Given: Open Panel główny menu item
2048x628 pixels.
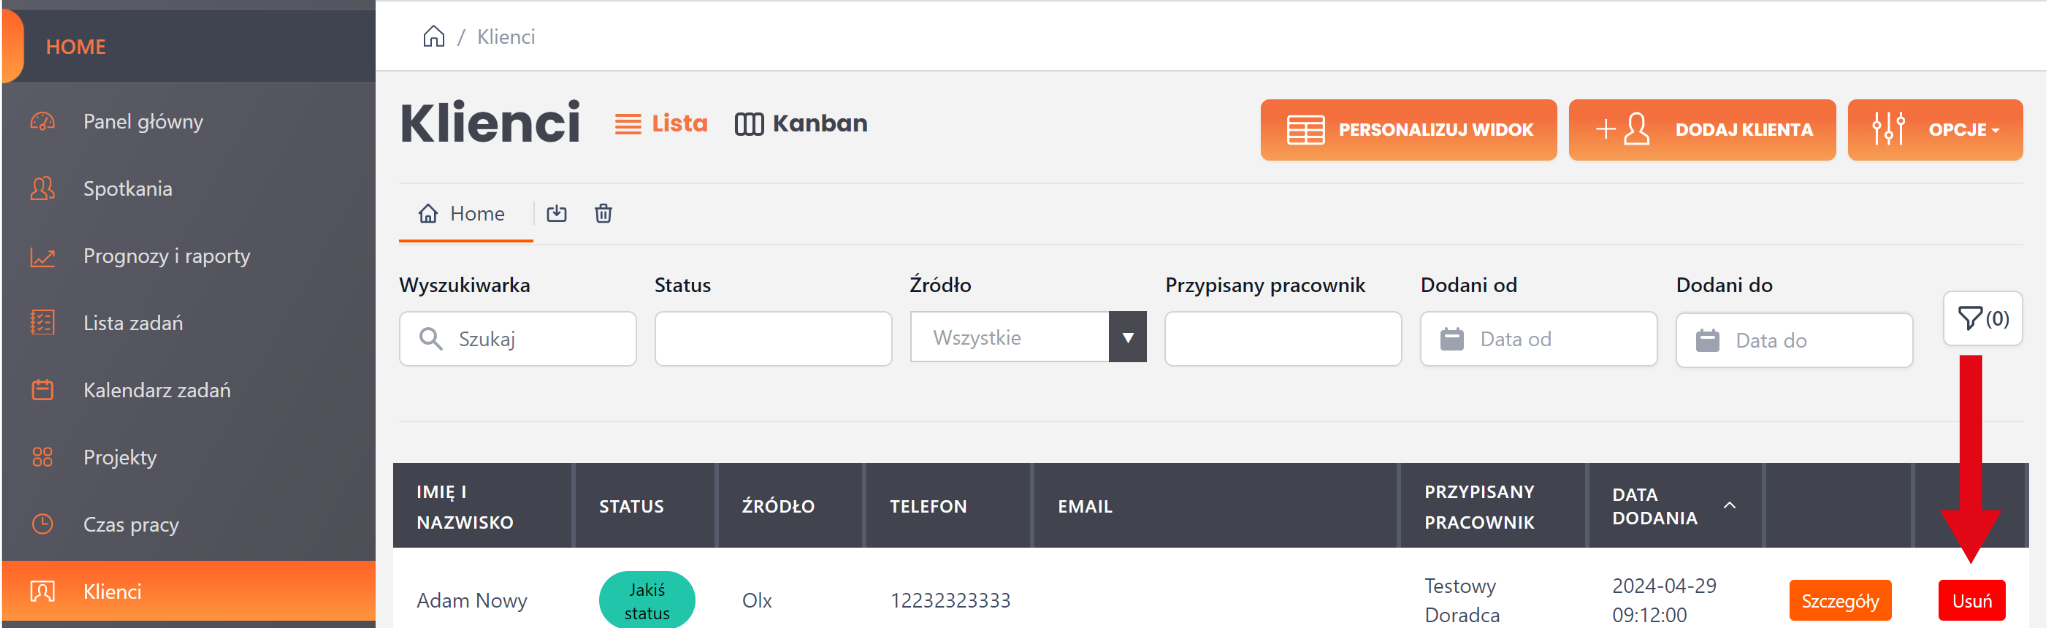Looking at the screenshot, I should pyautogui.click(x=143, y=122).
